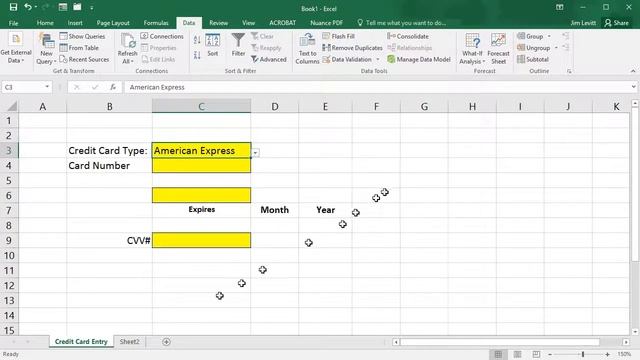This screenshot has height=360, width=640.
Task: Sort Z to A descending
Action: point(197,55)
